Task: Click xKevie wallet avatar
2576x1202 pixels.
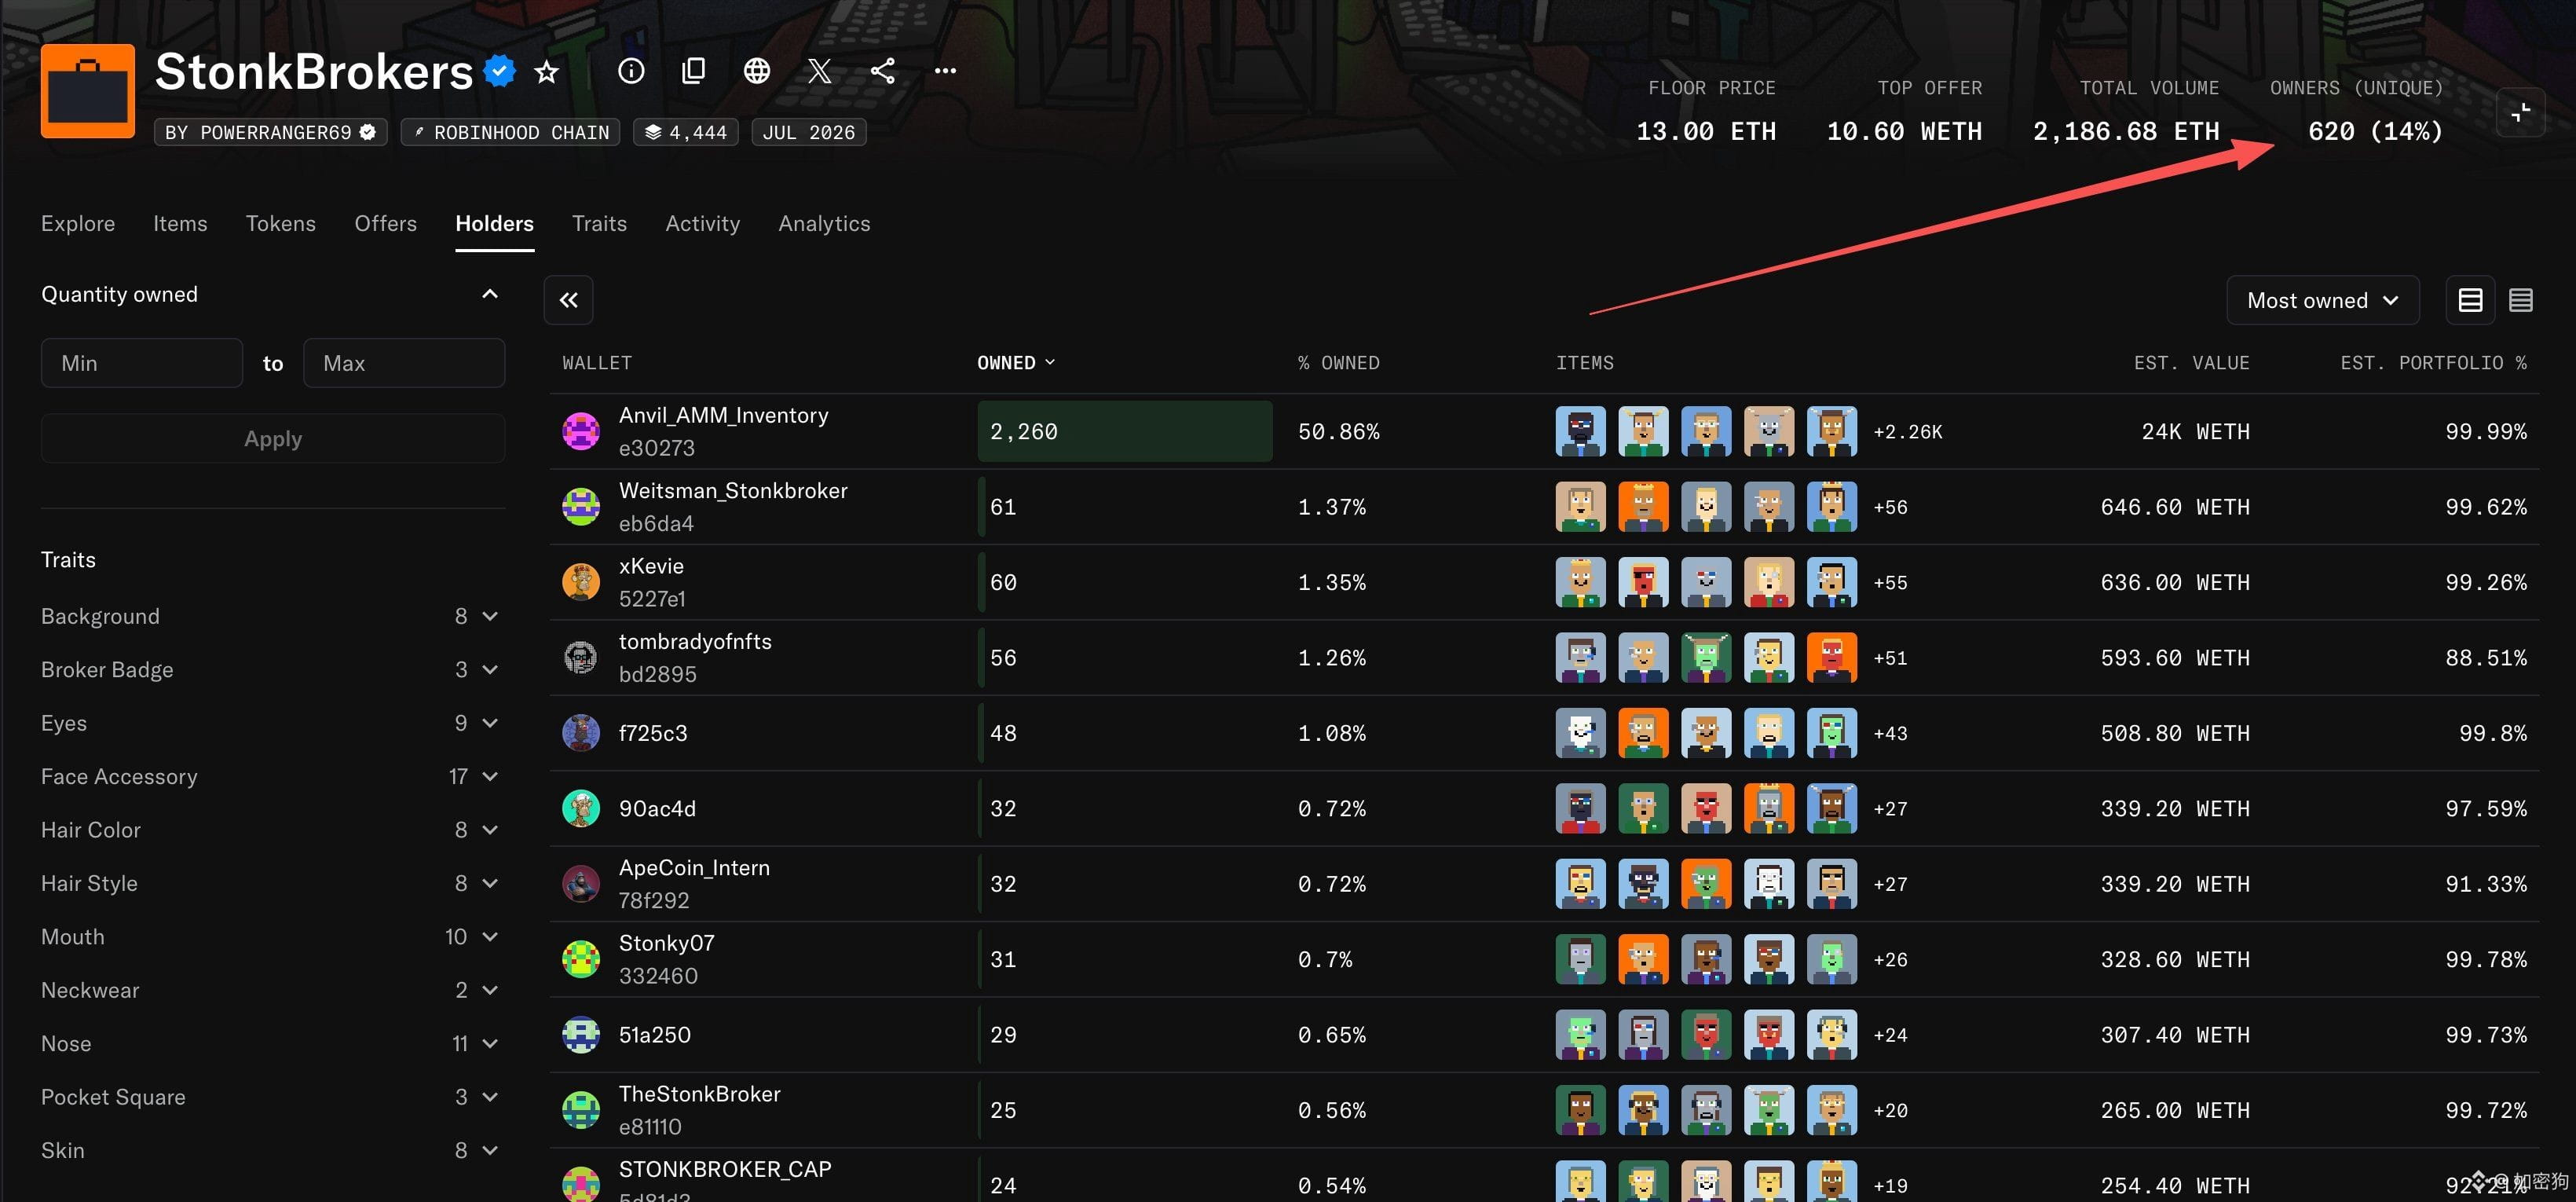Action: coord(581,582)
